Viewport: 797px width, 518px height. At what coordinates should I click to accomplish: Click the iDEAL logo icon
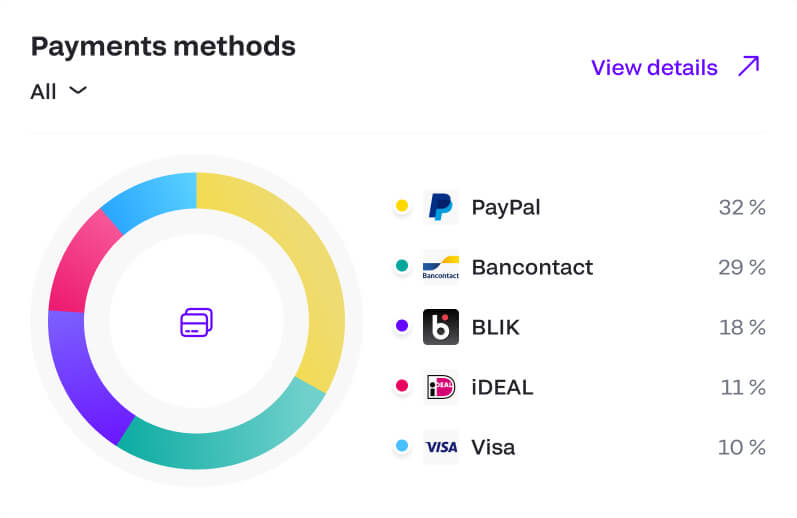(x=440, y=387)
